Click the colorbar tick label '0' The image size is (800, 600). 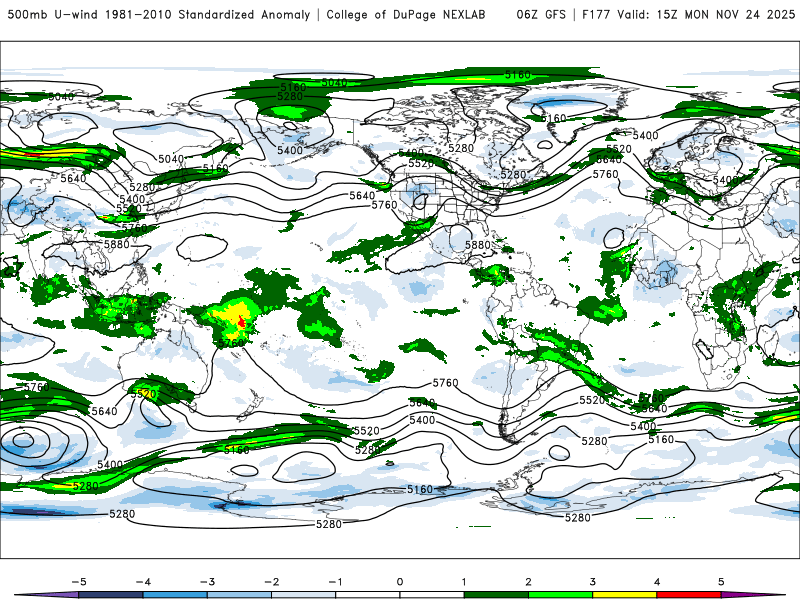pos(400,582)
